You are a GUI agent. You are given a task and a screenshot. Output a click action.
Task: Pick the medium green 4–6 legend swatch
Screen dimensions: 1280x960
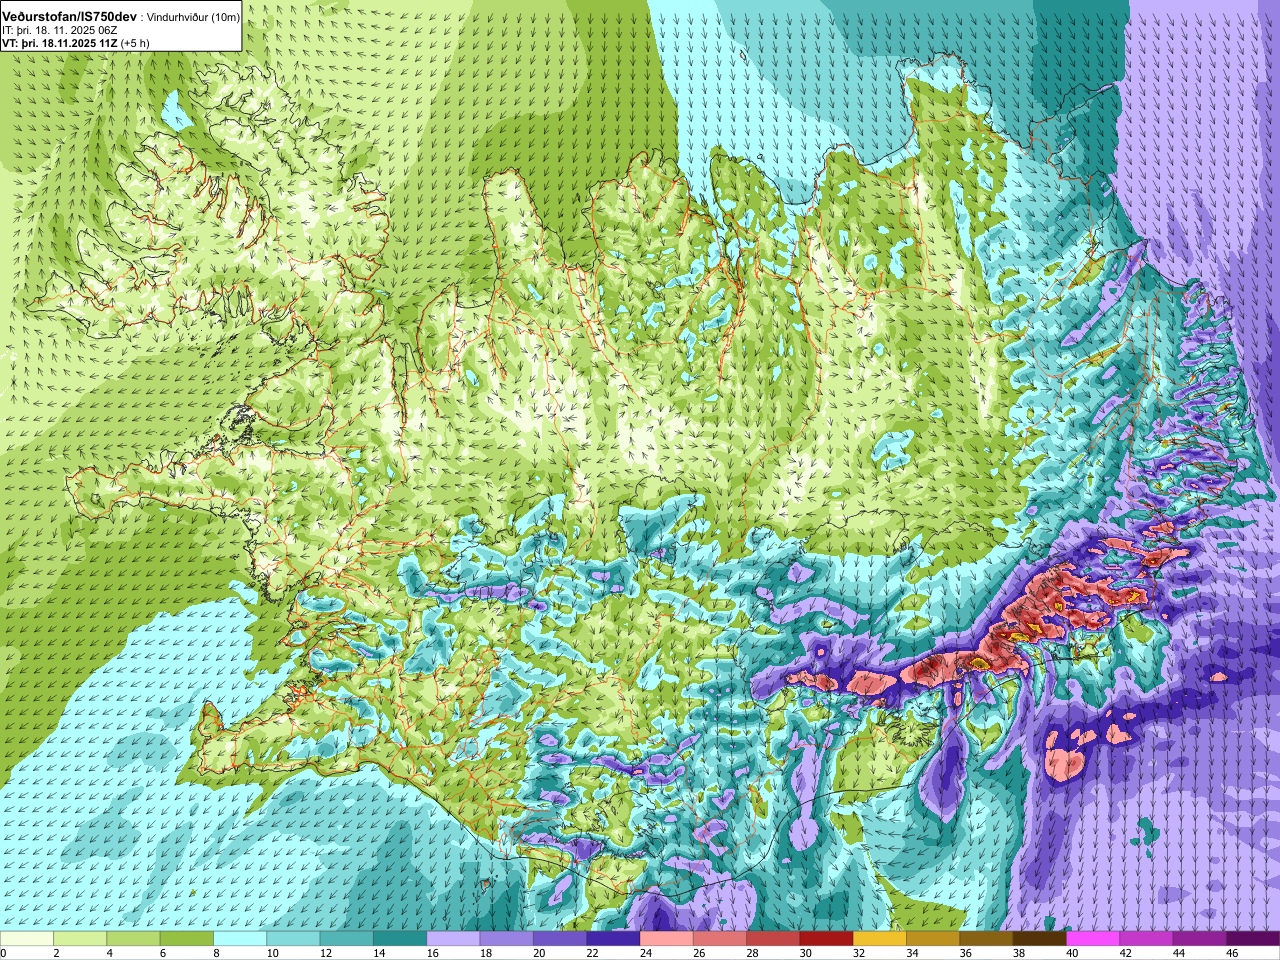[133, 939]
